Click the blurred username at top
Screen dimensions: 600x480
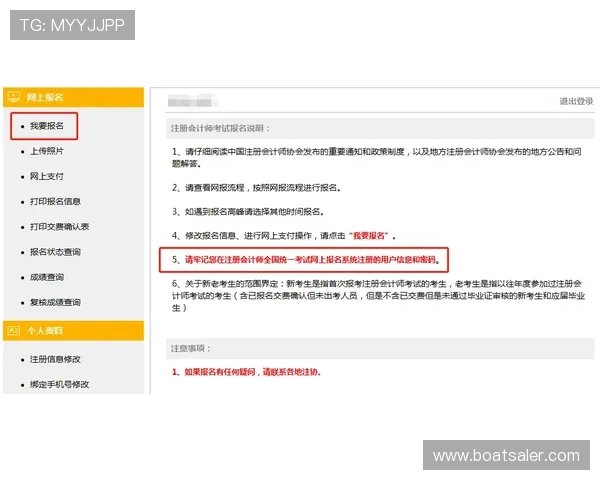point(190,102)
